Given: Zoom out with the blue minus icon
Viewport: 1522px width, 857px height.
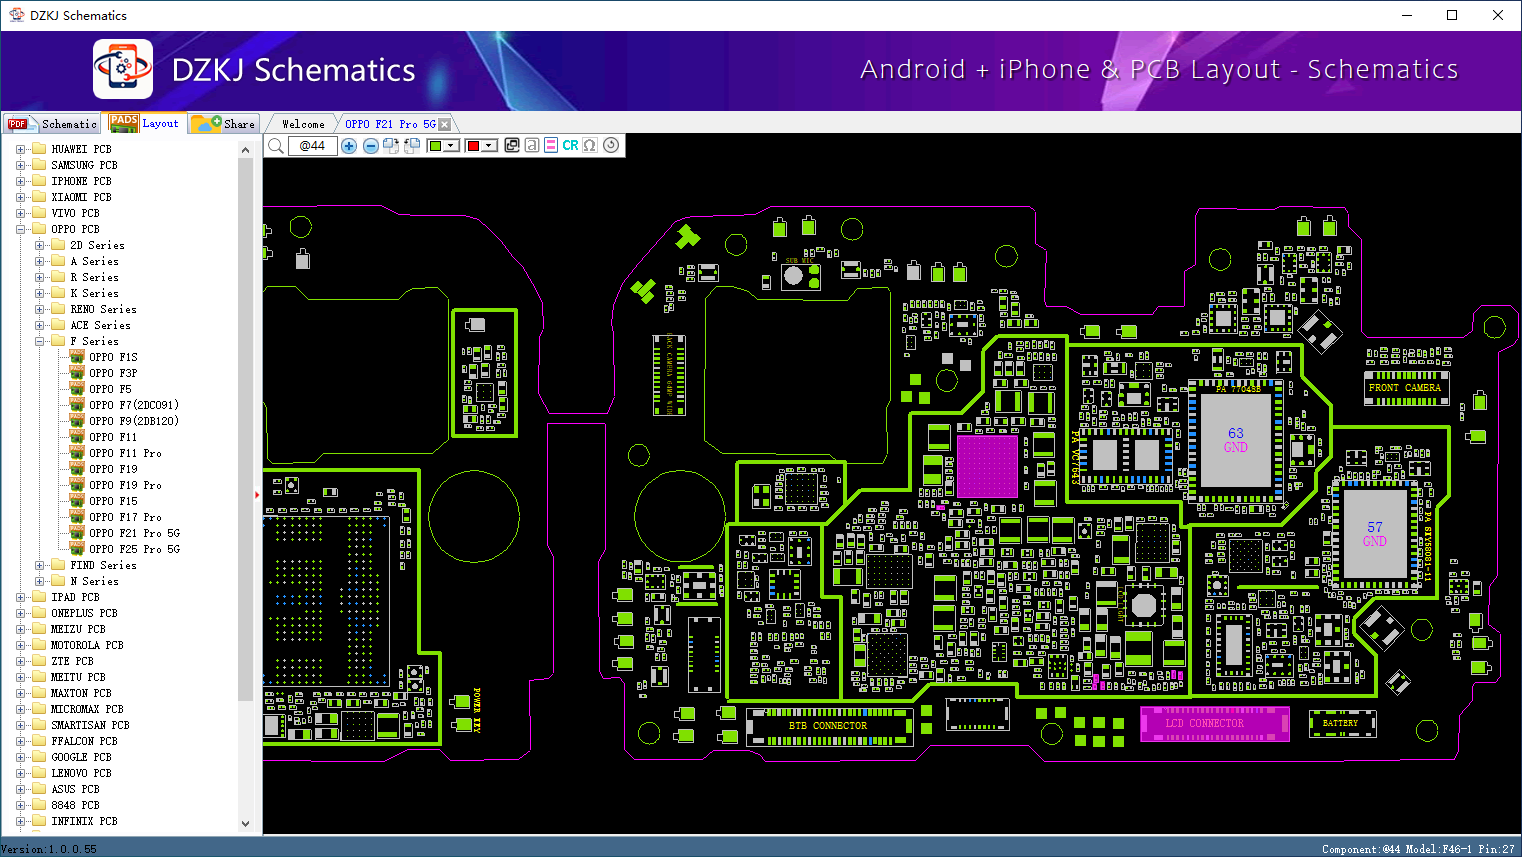Looking at the screenshot, I should (370, 146).
